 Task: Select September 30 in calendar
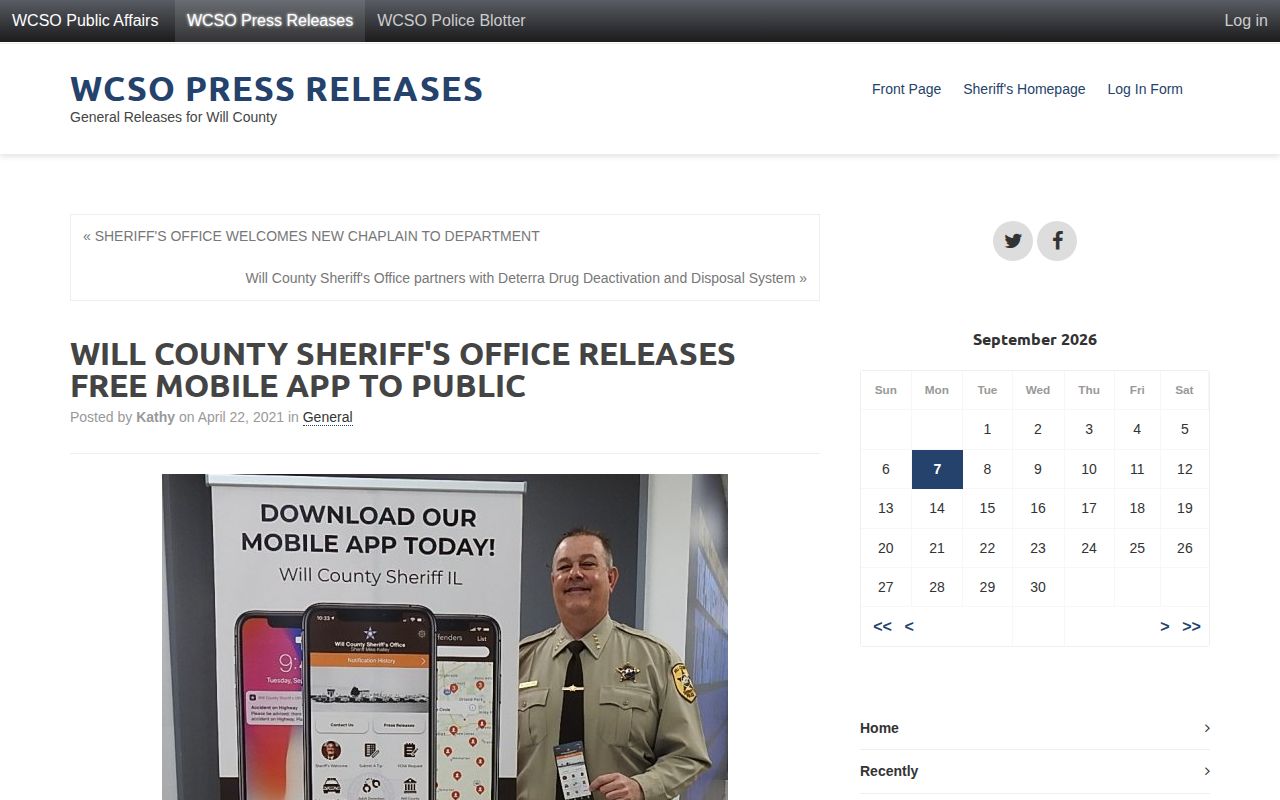click(x=1038, y=587)
